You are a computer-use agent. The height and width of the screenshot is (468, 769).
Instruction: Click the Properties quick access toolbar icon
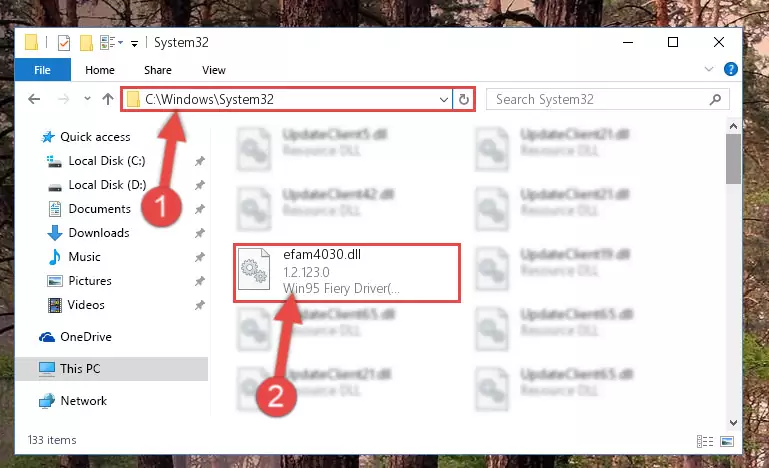(x=64, y=43)
